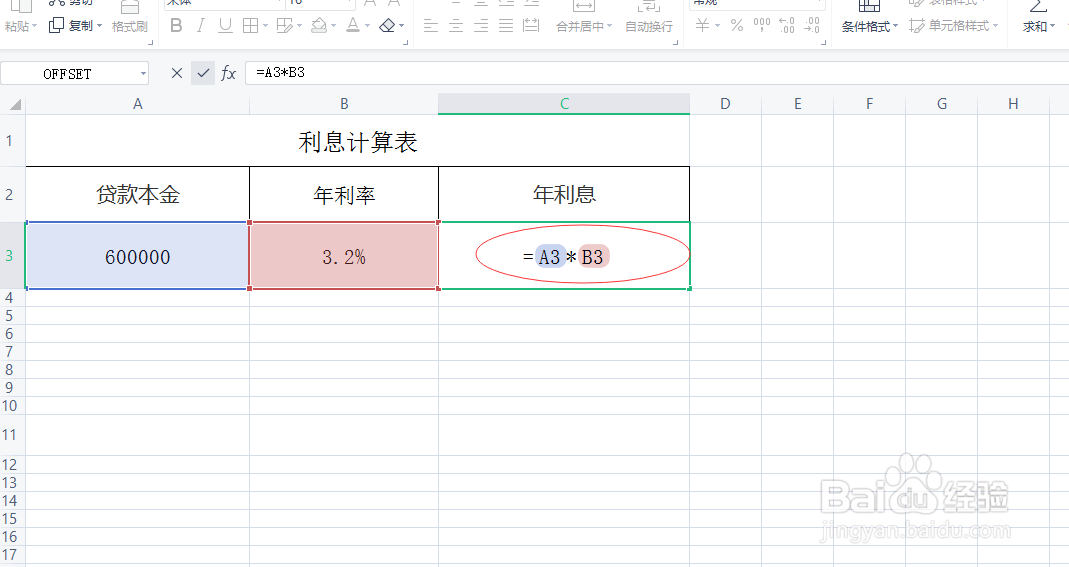Viewport: 1069px width, 567px height.
Task: Open the border style dropdown arrow
Action: click(265, 27)
